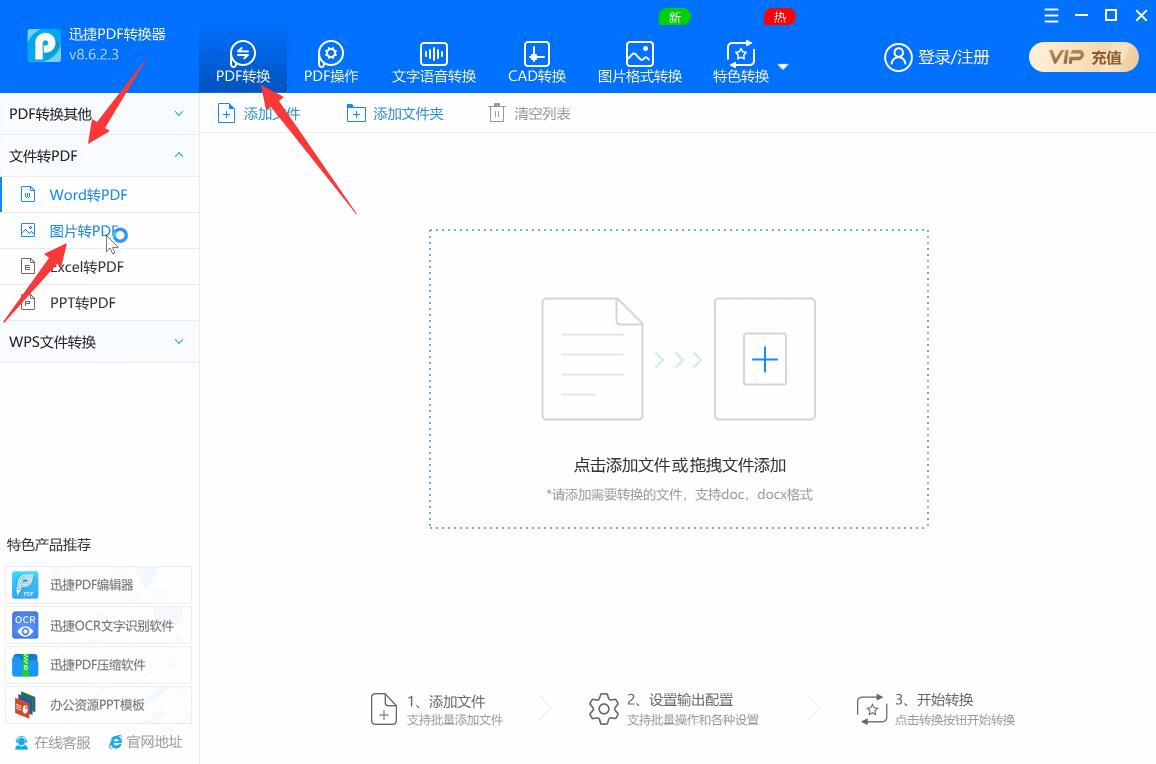Open the 在线客服 link
Image resolution: width=1156 pixels, height=764 pixels.
[x=52, y=743]
